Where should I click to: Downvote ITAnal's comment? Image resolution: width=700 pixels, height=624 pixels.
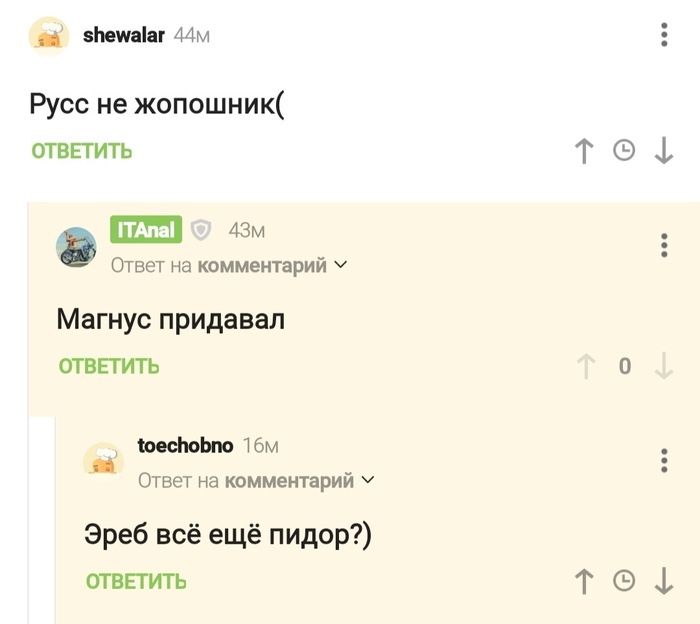tap(663, 366)
